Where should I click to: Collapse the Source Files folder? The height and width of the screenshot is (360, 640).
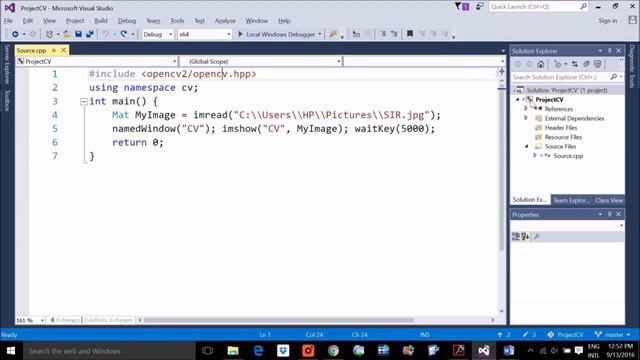526,146
